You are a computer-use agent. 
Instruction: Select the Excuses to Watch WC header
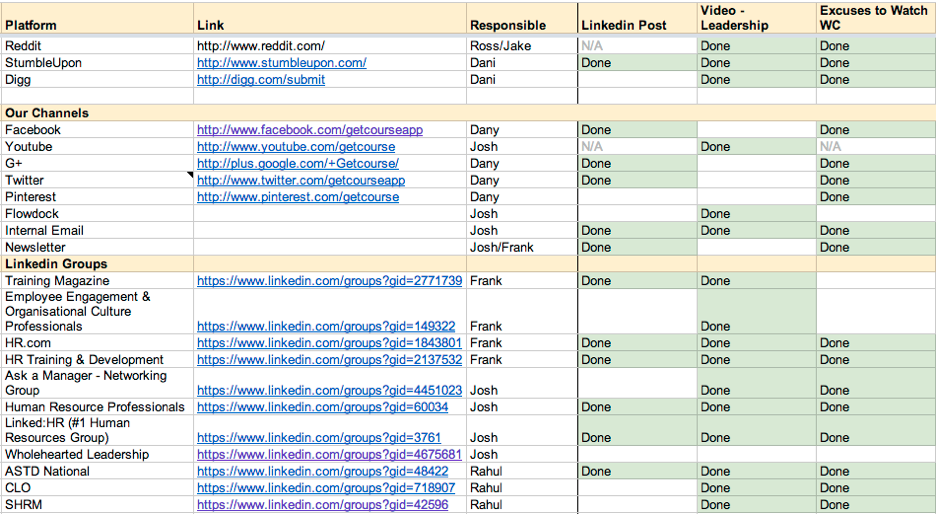pos(876,19)
